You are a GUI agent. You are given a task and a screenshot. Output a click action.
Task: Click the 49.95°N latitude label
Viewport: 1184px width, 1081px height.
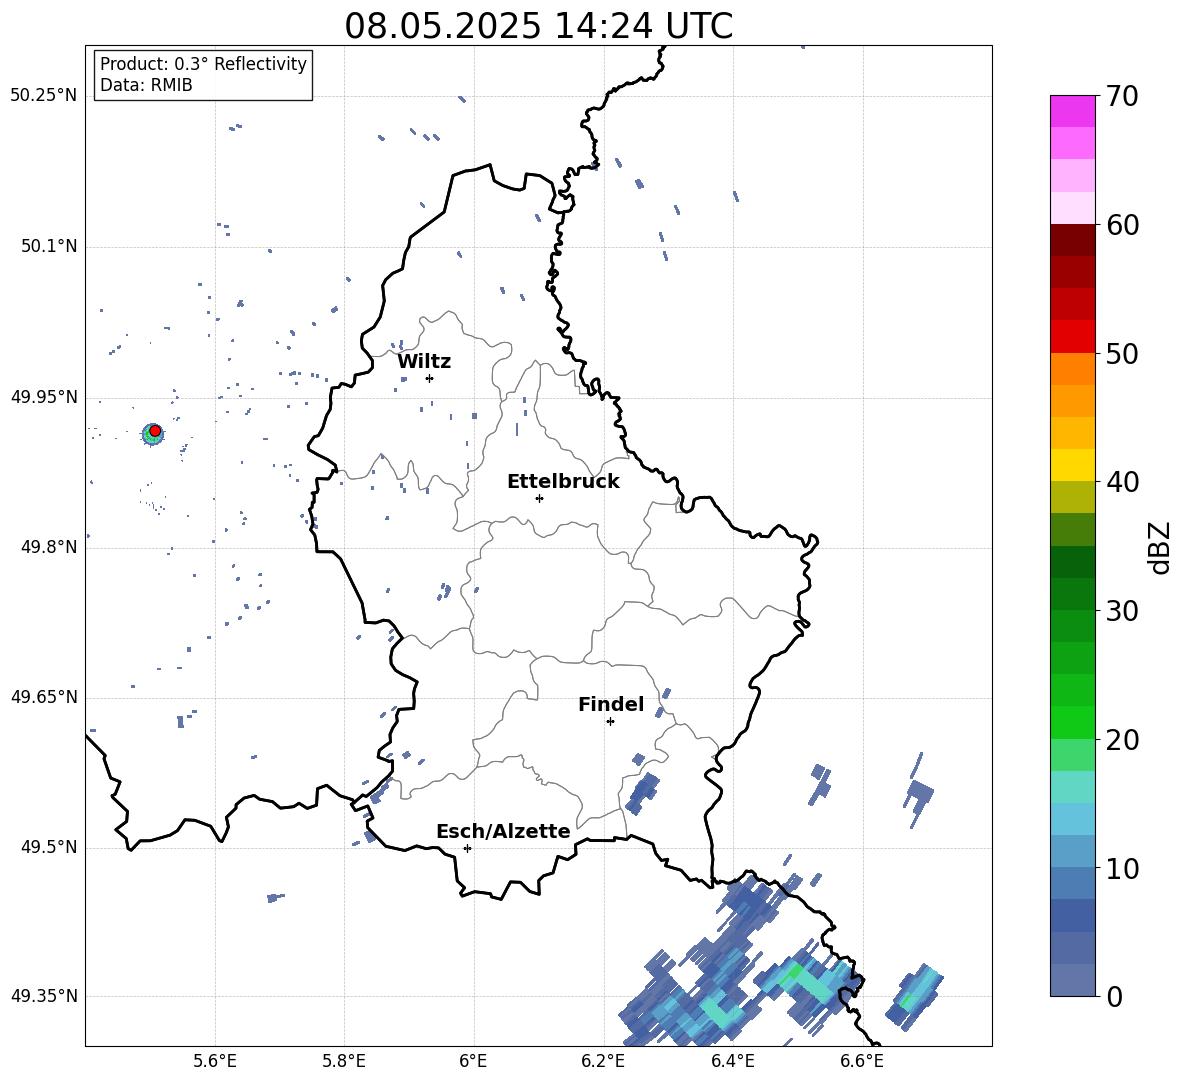(43, 397)
